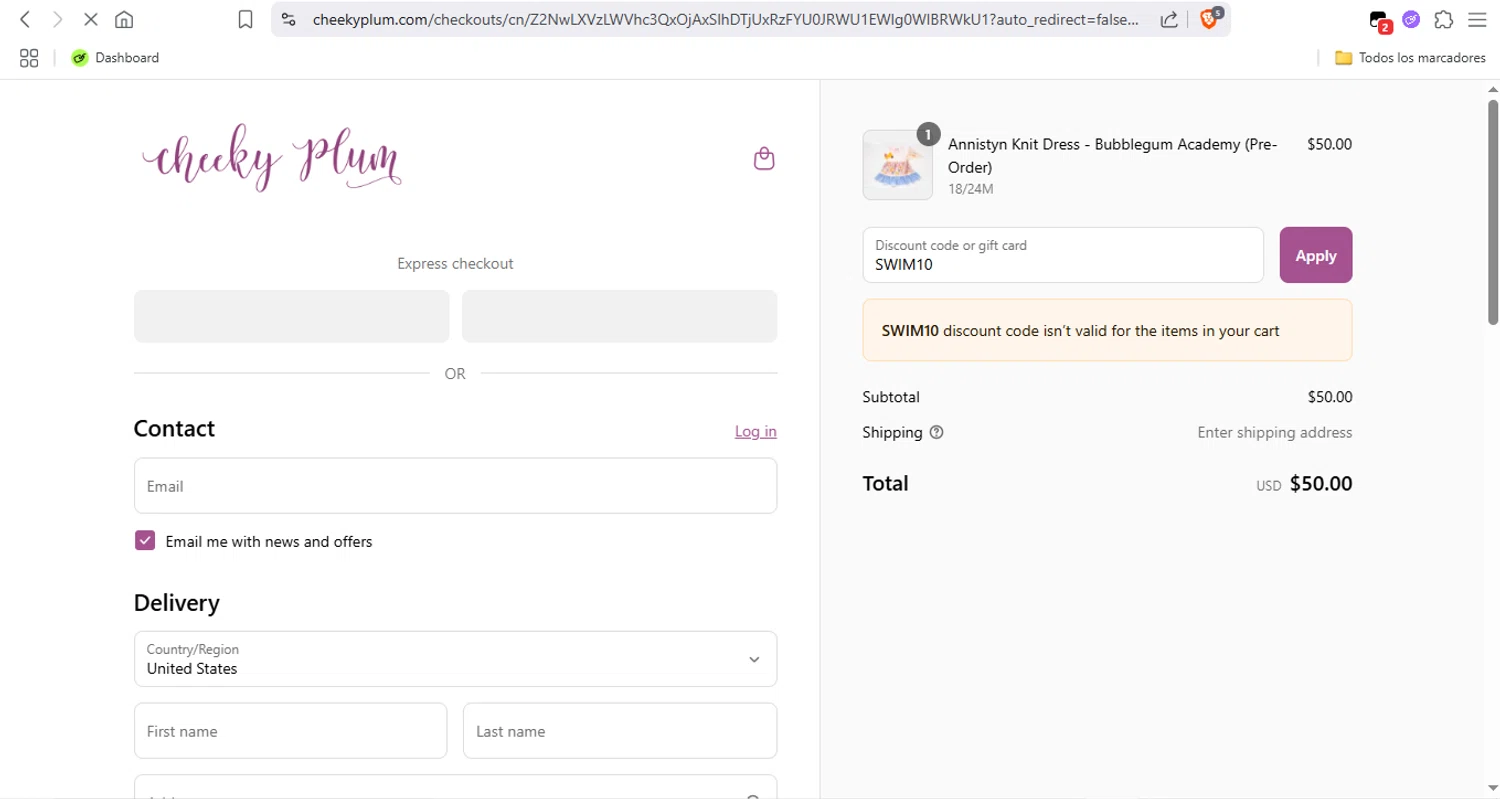
Task: Click the 18/24M size text
Action: 970,188
